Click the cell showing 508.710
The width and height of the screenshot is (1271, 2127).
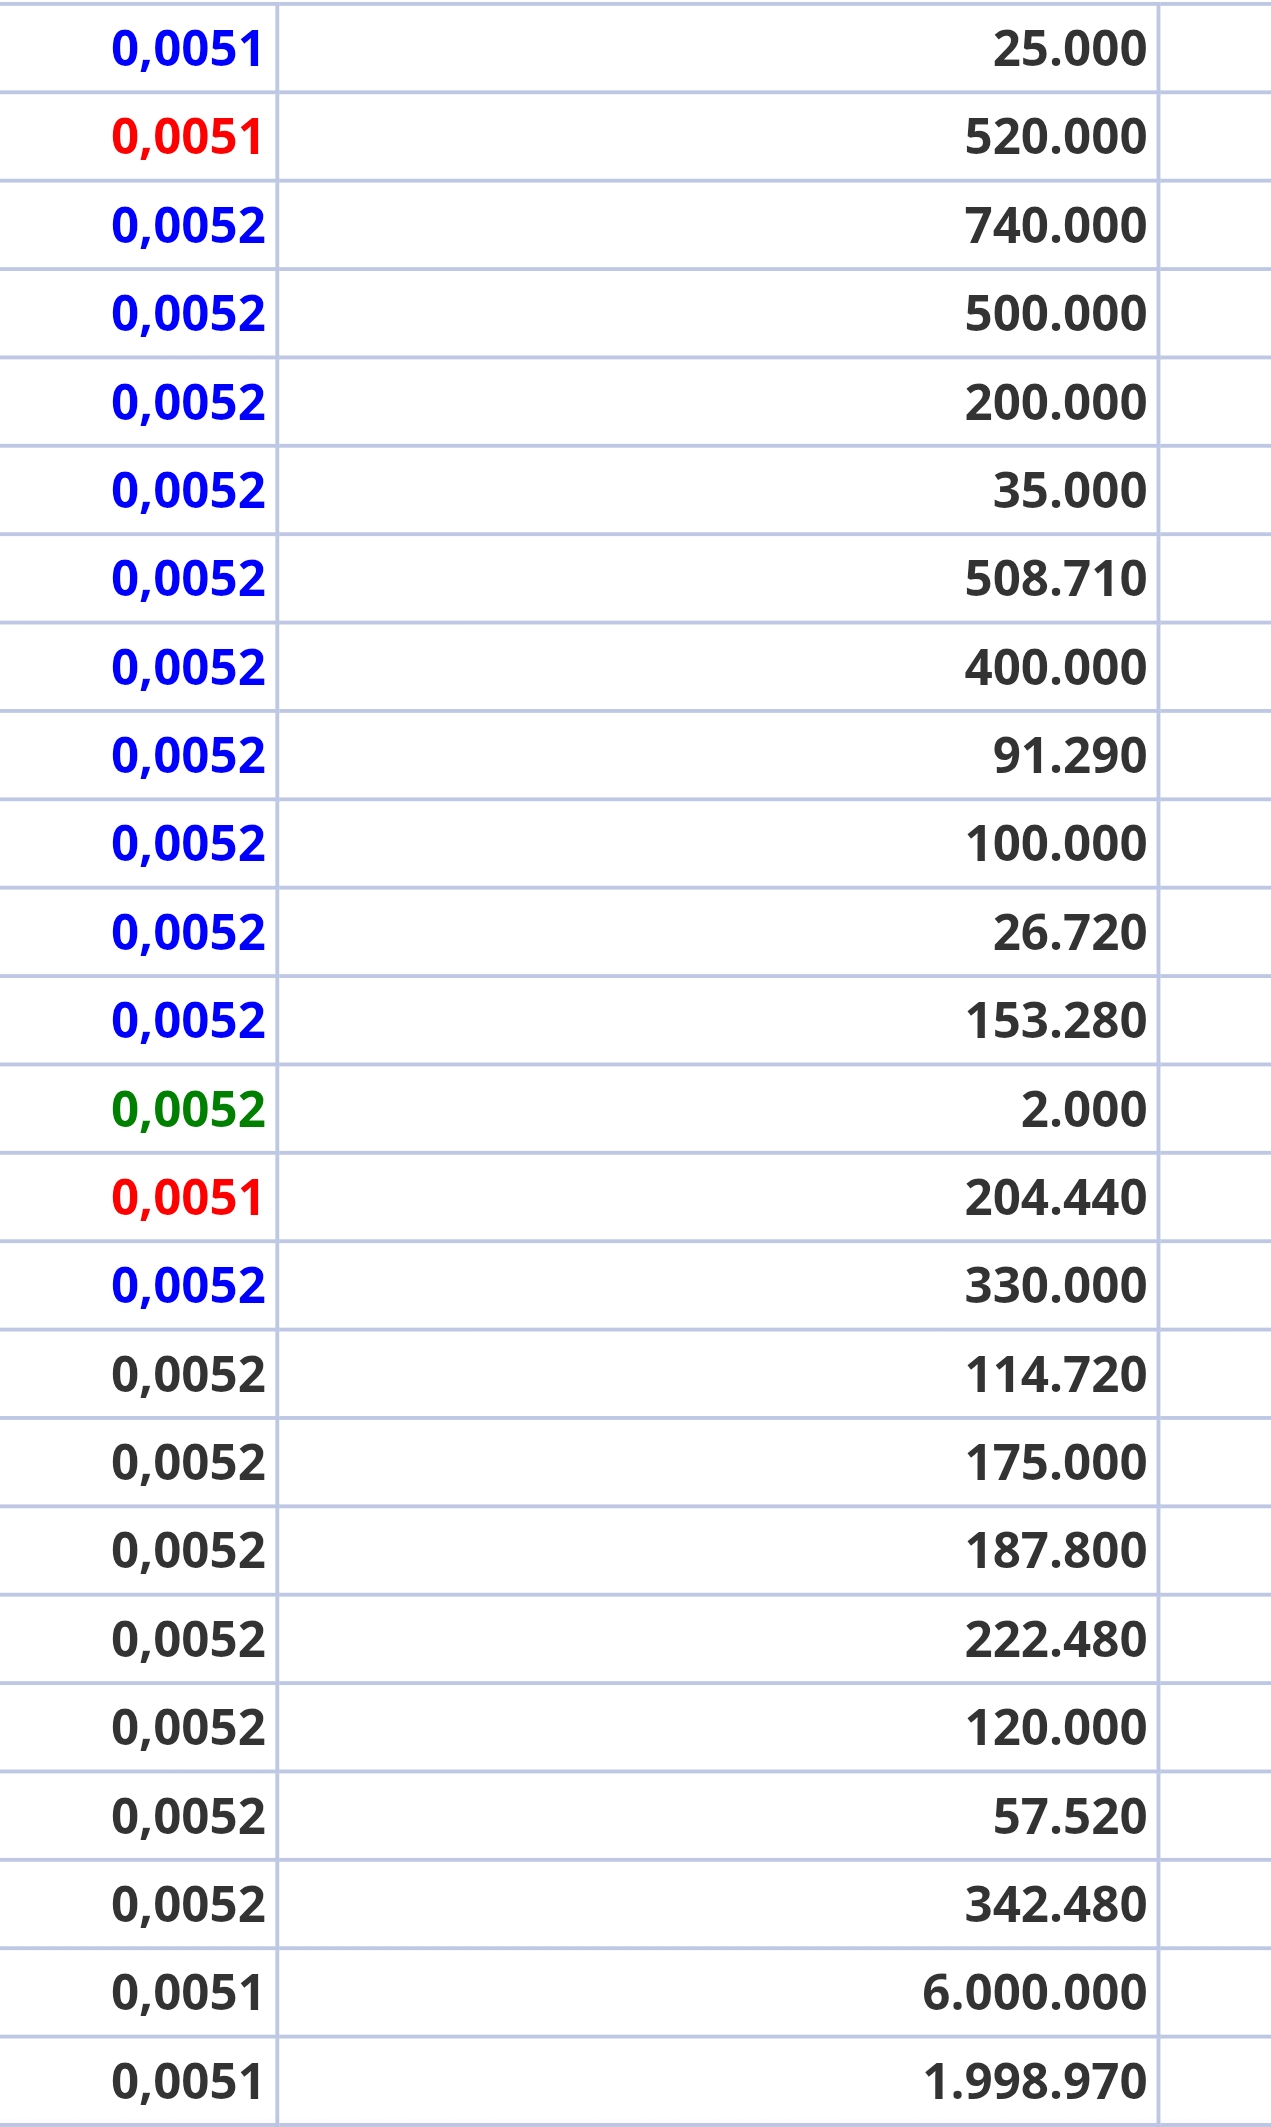718,578
